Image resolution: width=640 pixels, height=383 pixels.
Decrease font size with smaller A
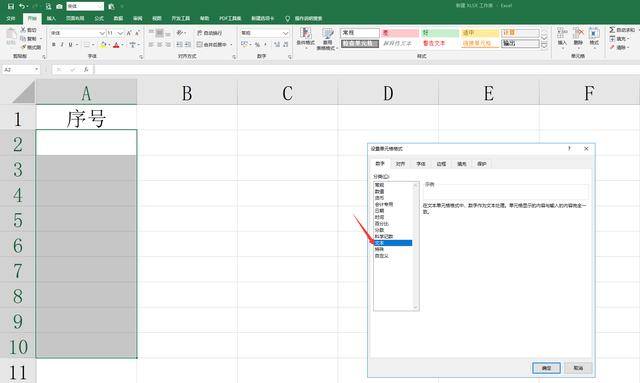[x=137, y=33]
